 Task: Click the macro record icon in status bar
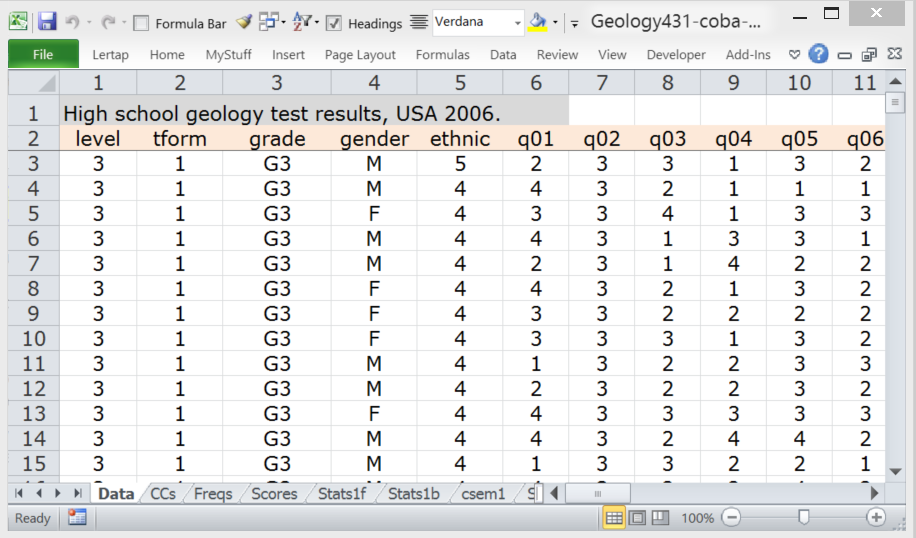(x=77, y=517)
